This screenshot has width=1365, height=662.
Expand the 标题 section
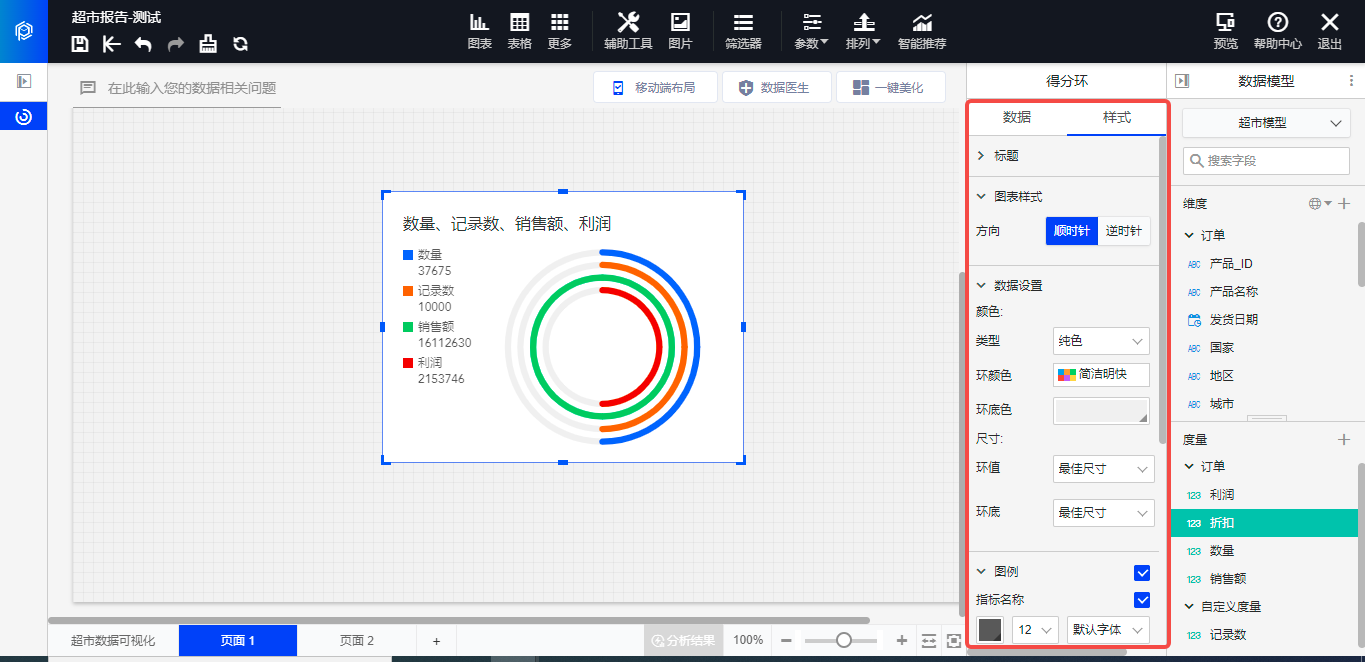coord(1005,156)
